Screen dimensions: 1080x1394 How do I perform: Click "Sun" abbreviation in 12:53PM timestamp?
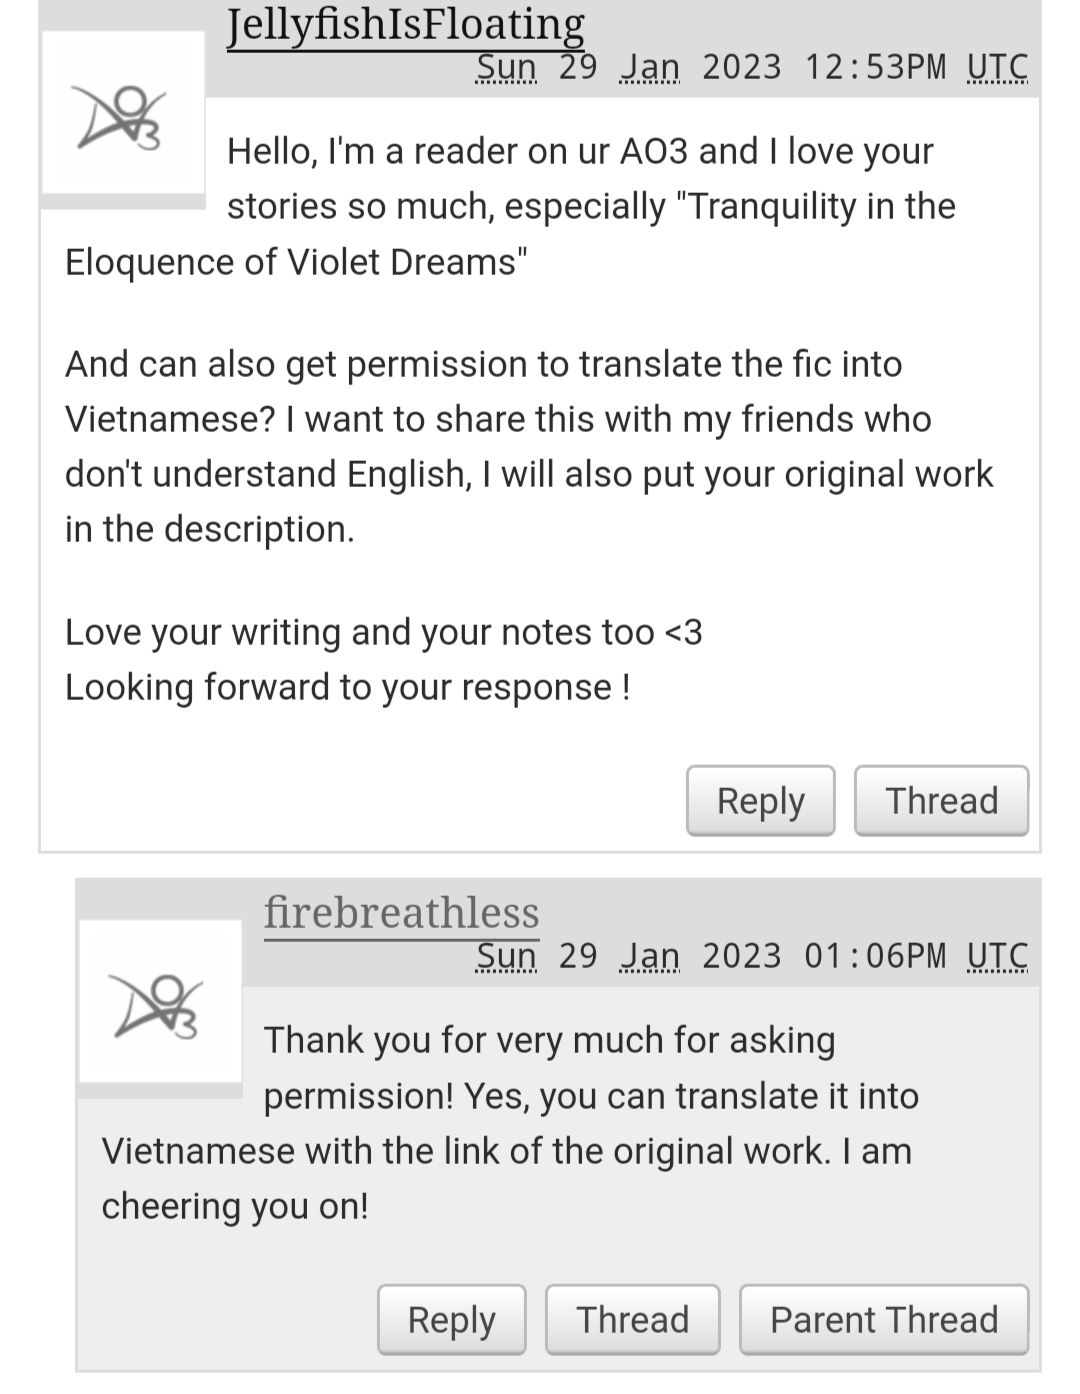[x=506, y=67]
